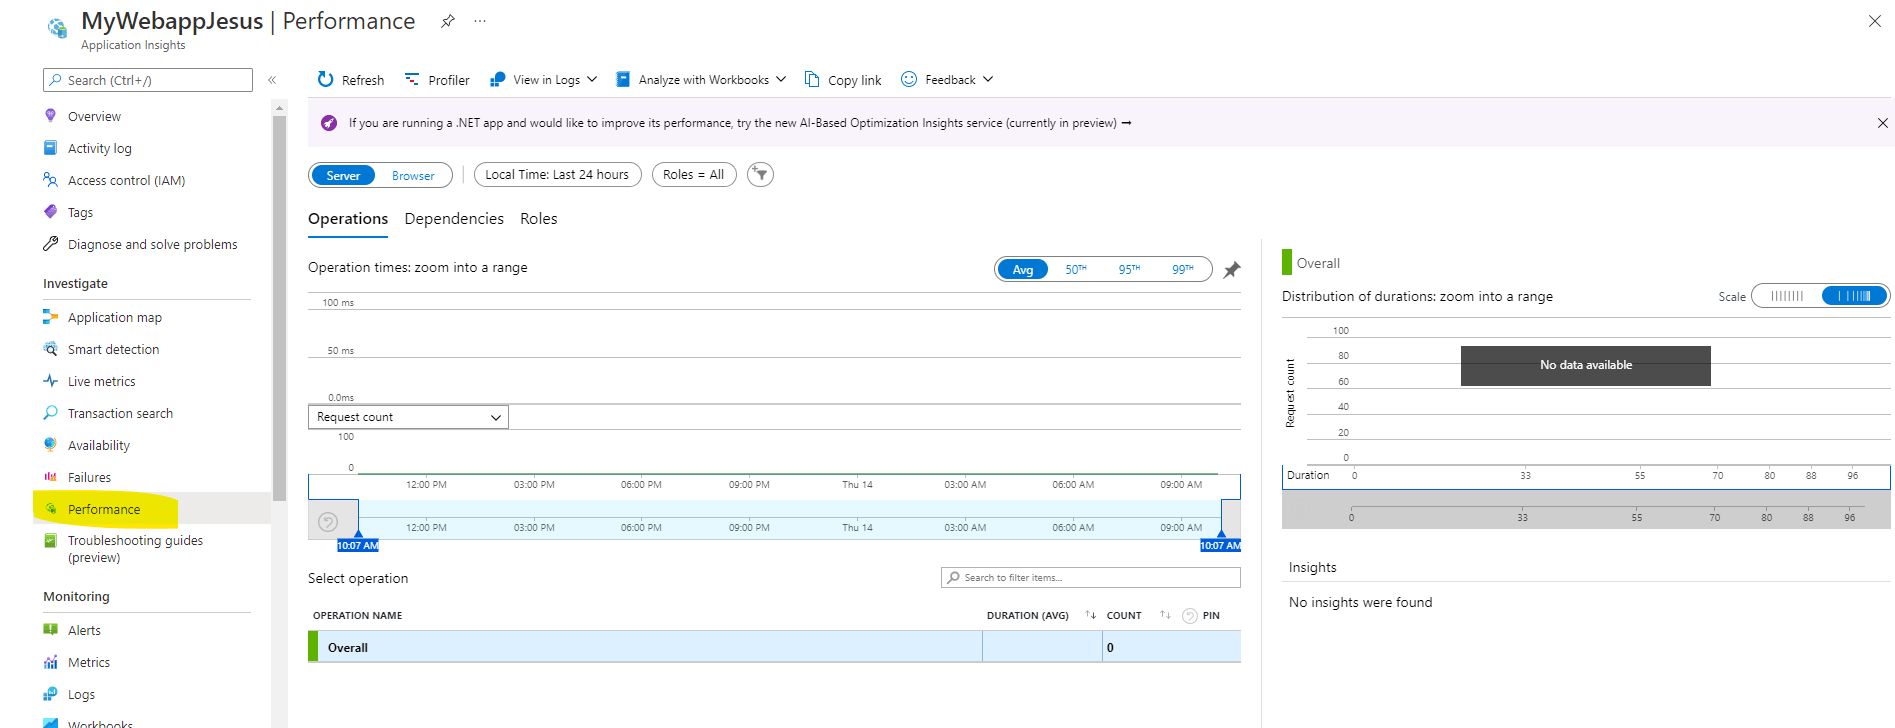The image size is (1895, 728).
Task: Open Performance in the sidebar
Action: tap(104, 510)
